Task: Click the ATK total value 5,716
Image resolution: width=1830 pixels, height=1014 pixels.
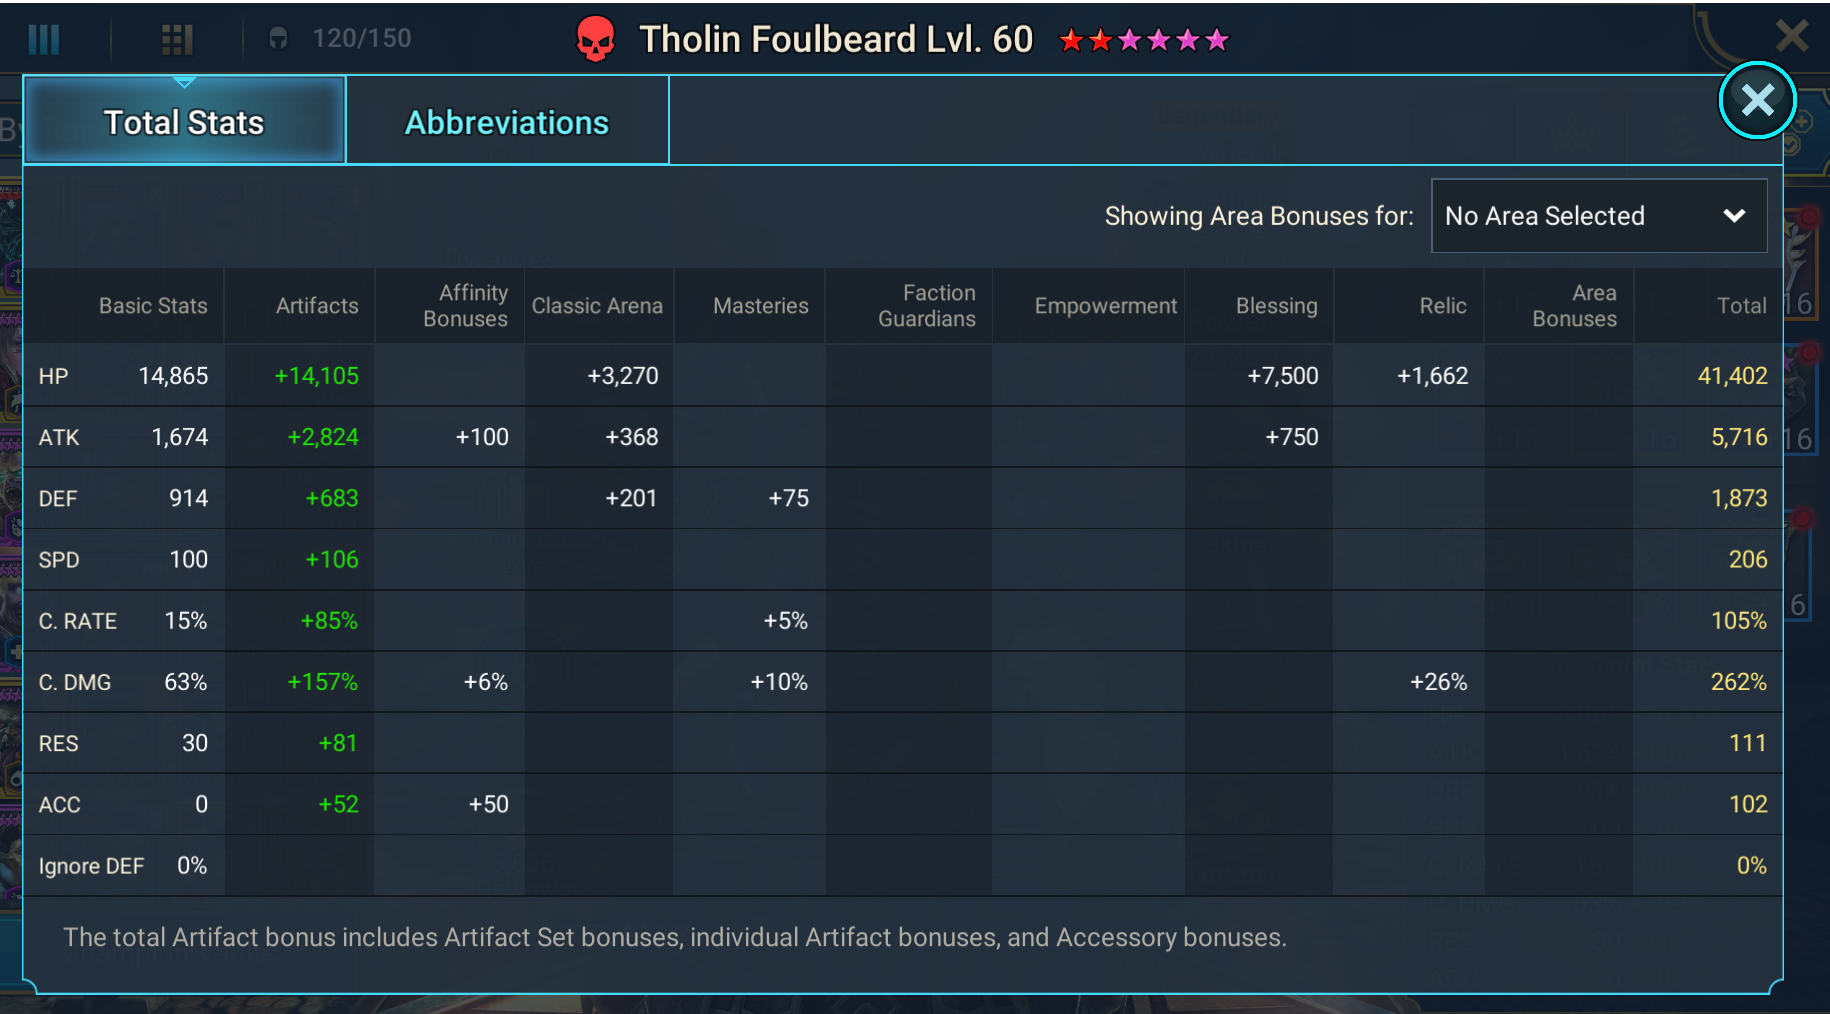Action: [x=1739, y=437]
